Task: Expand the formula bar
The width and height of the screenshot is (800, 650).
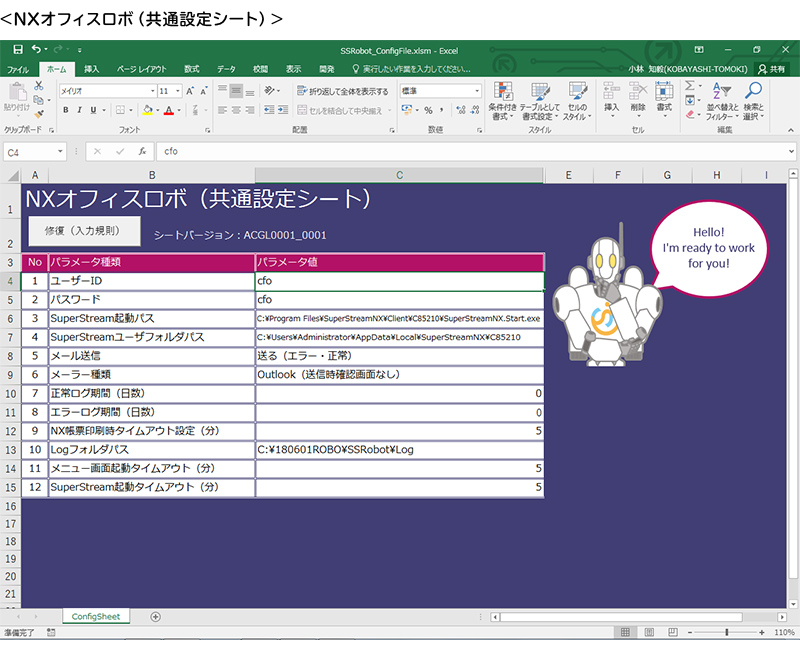Action: click(x=791, y=152)
